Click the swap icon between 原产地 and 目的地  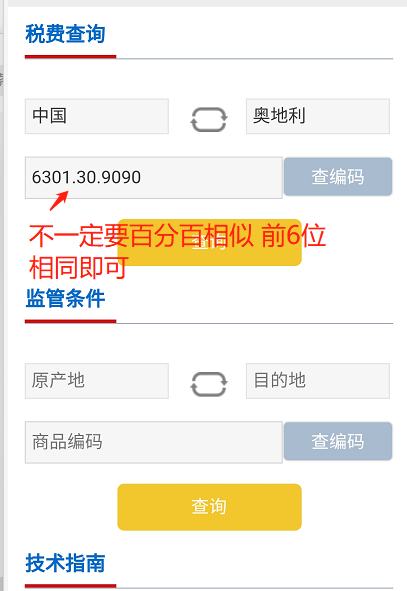(x=208, y=384)
